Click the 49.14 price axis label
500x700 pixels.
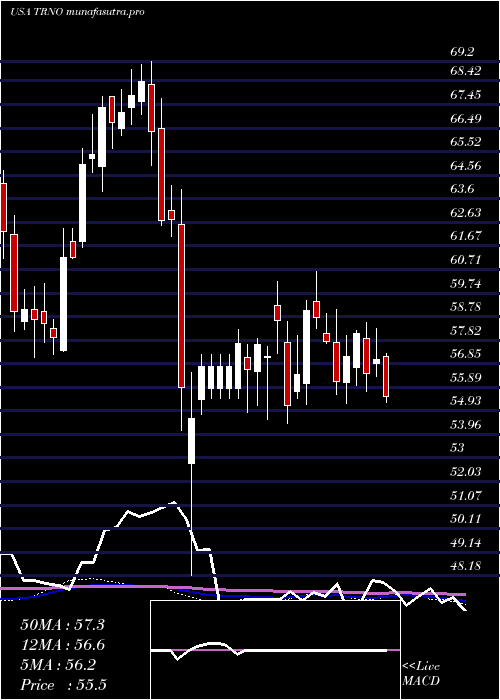(x=466, y=542)
